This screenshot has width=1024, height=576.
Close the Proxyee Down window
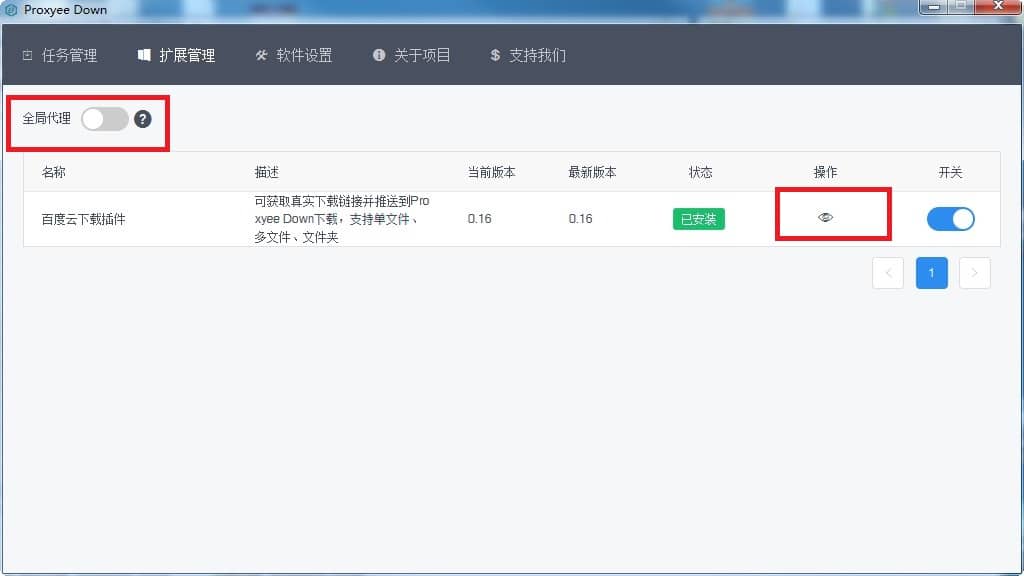click(998, 7)
